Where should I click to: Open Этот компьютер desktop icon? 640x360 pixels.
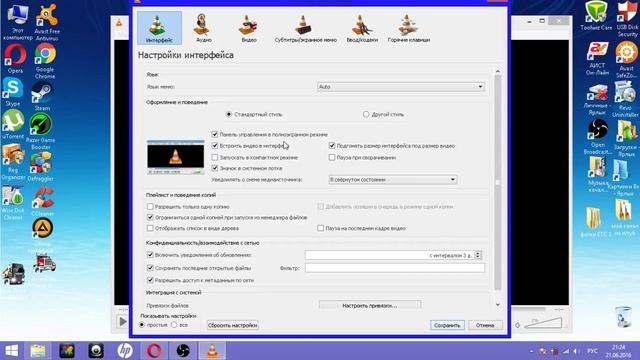(17, 21)
